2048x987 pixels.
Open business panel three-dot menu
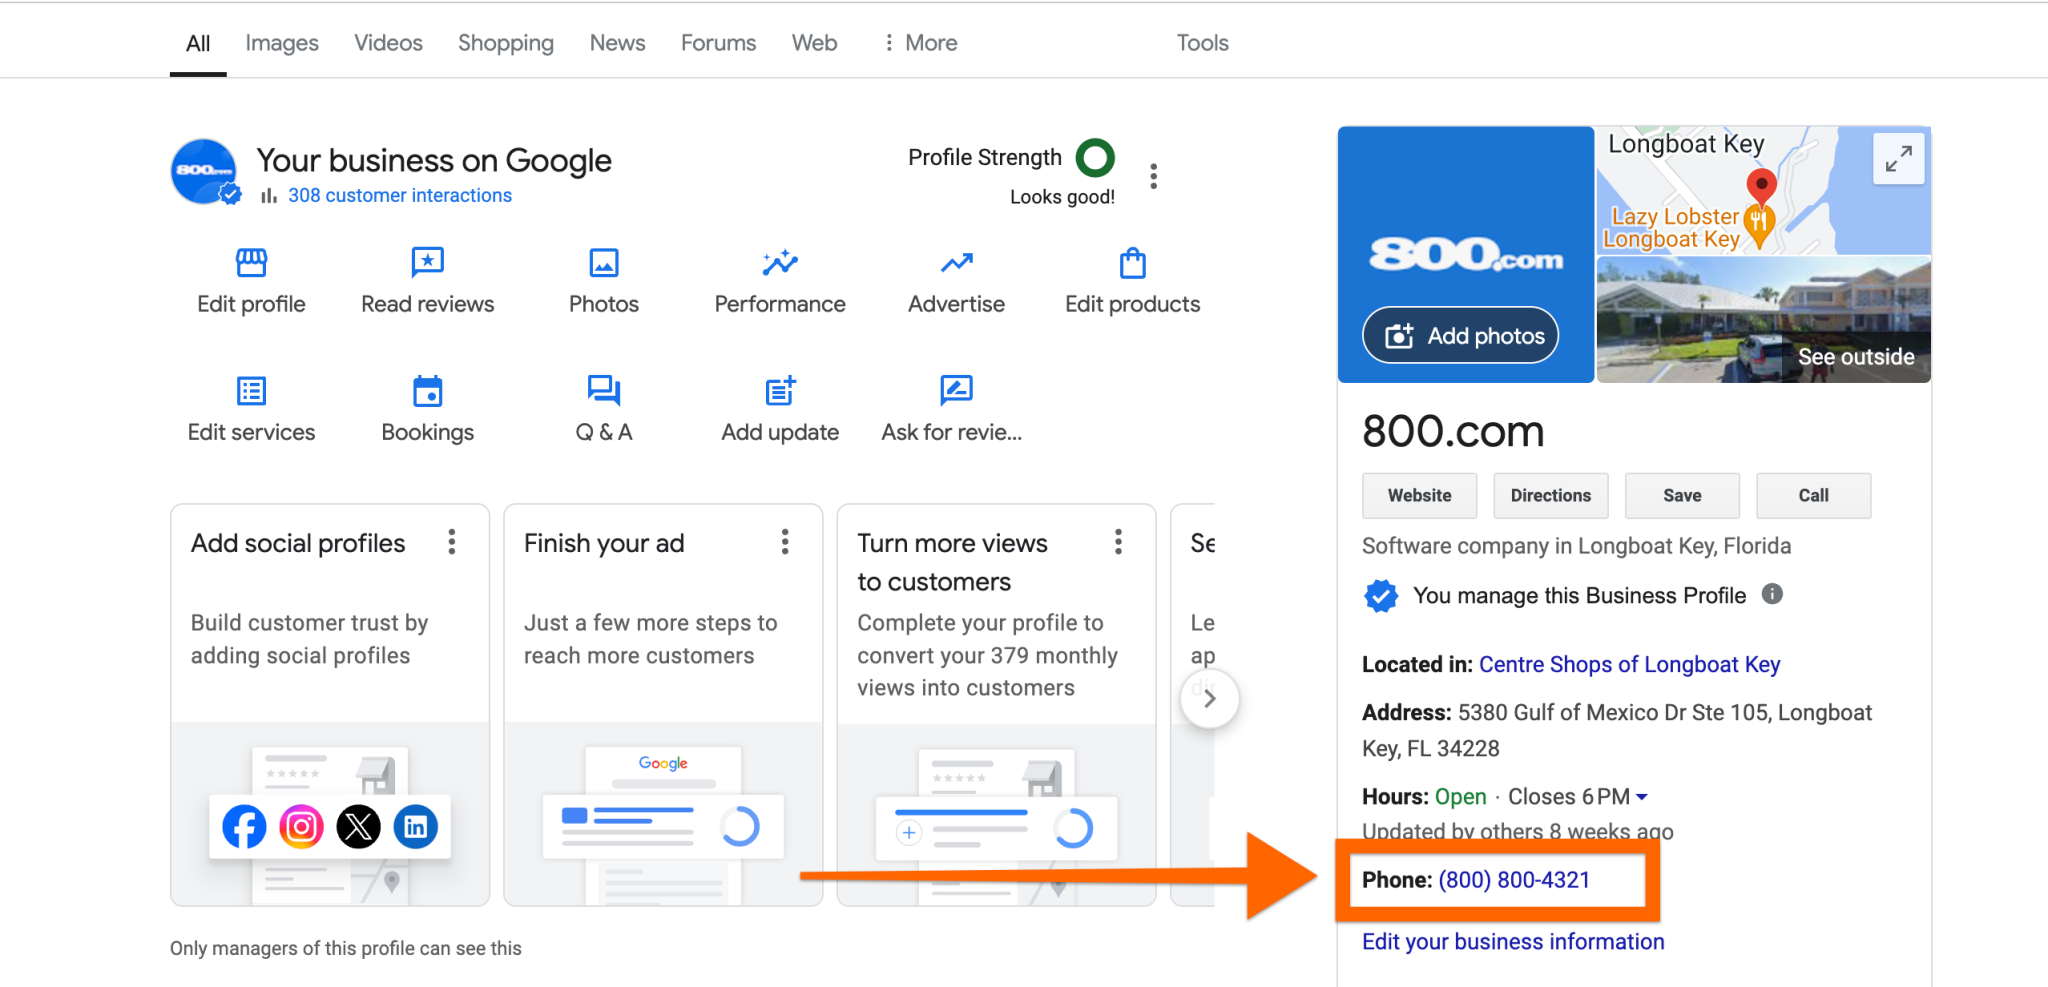(x=1153, y=176)
